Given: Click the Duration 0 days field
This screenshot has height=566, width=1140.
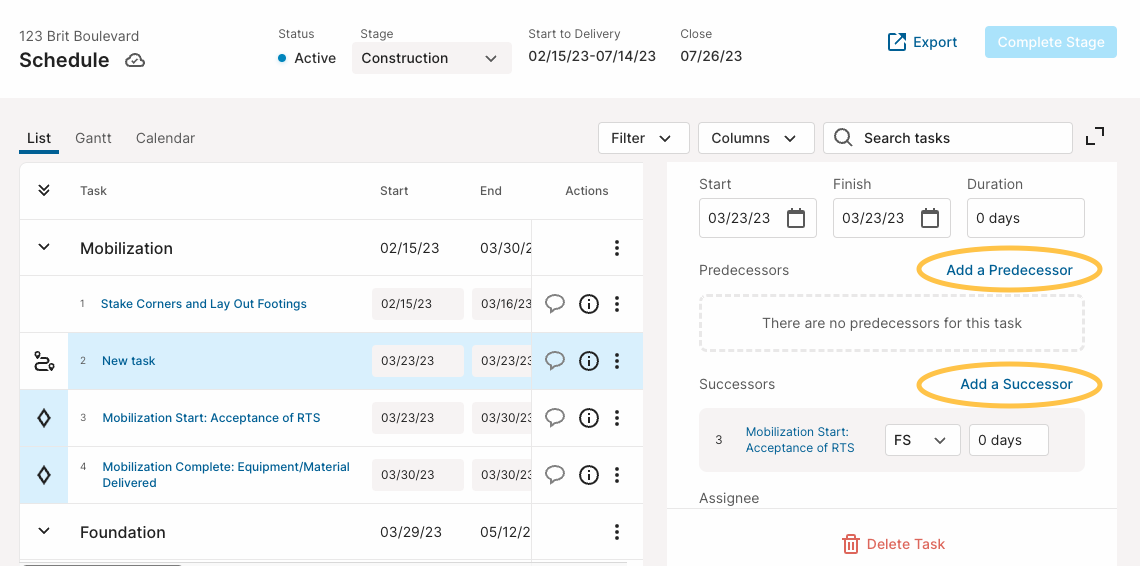Looking at the screenshot, I should click(1025, 218).
